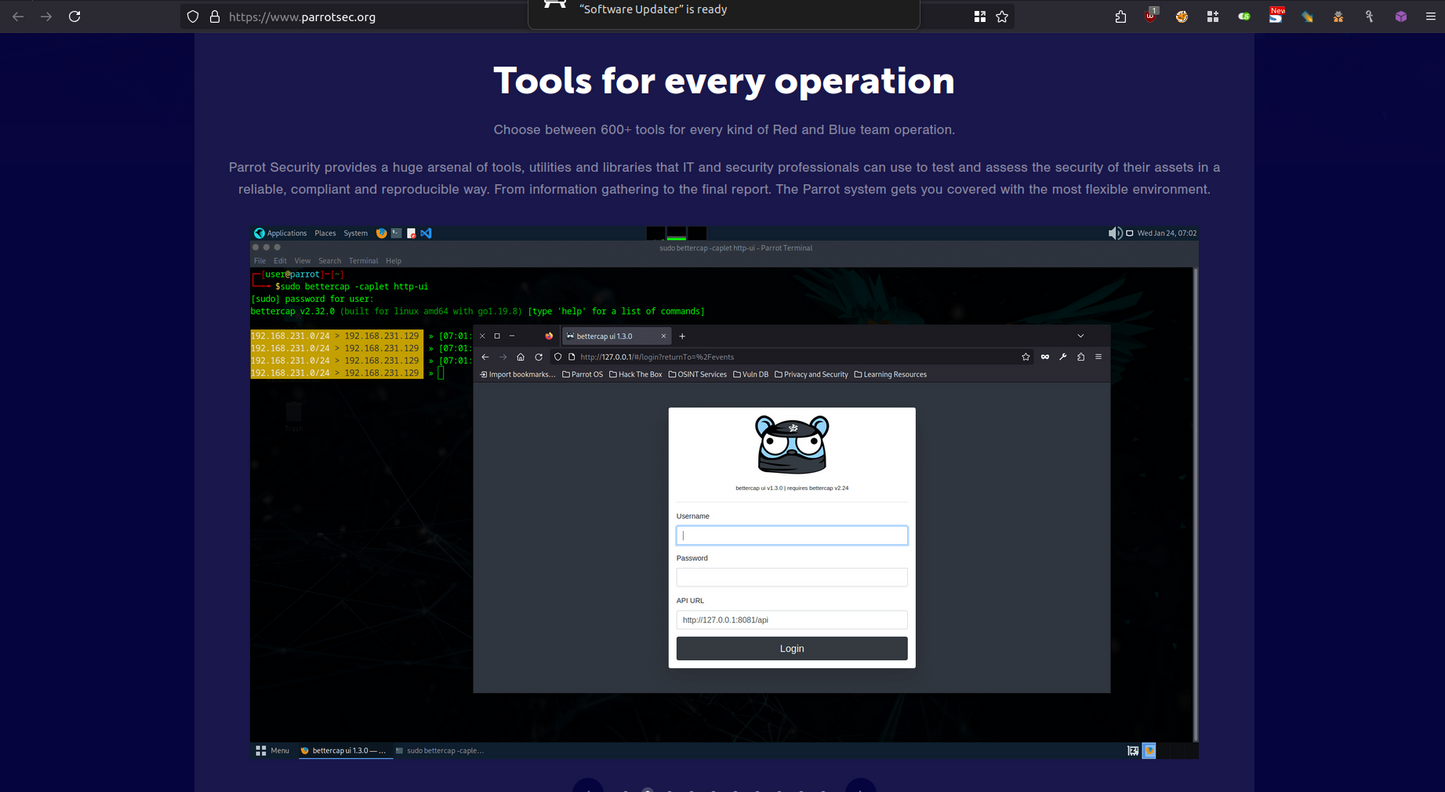Click the wrench icon in bettercap browser toolbar

tap(1063, 357)
